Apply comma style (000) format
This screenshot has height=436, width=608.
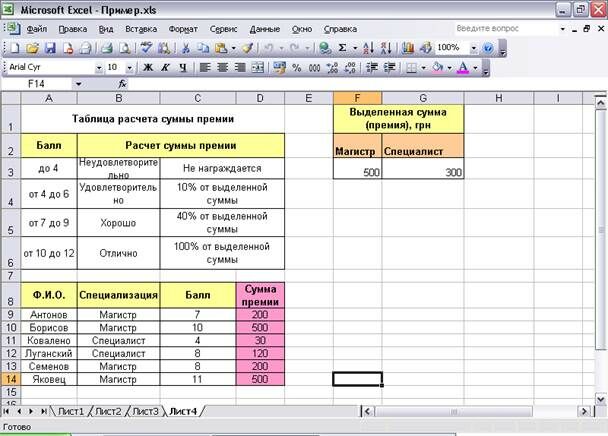click(314, 67)
